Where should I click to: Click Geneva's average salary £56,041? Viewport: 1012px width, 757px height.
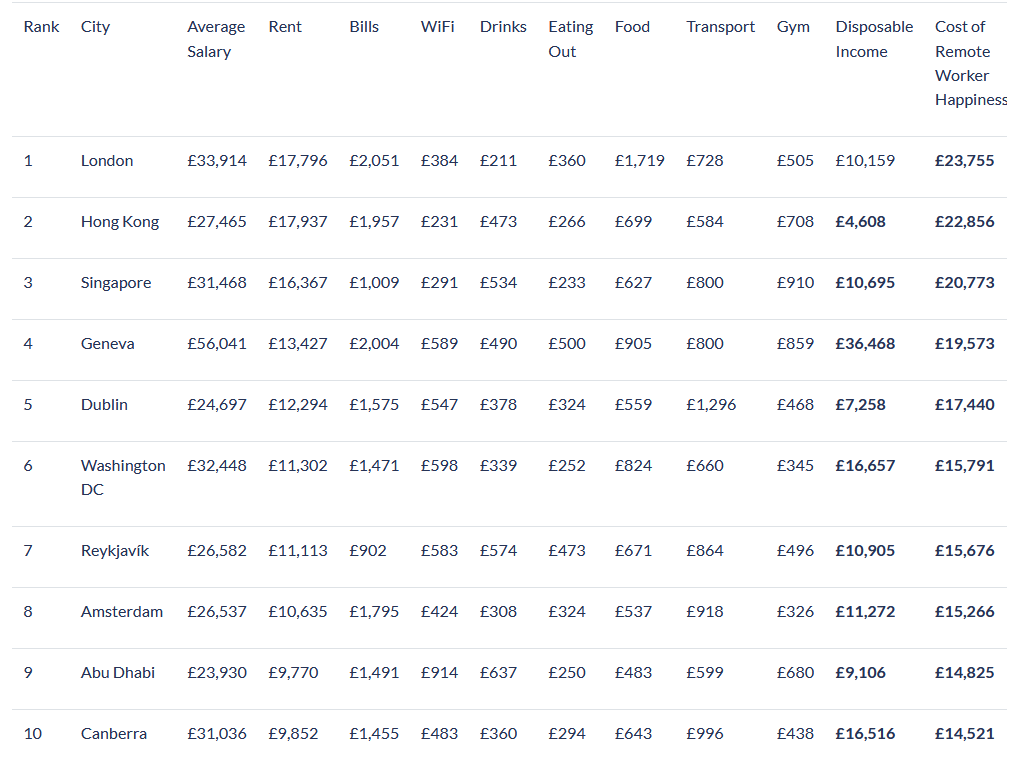pos(217,343)
